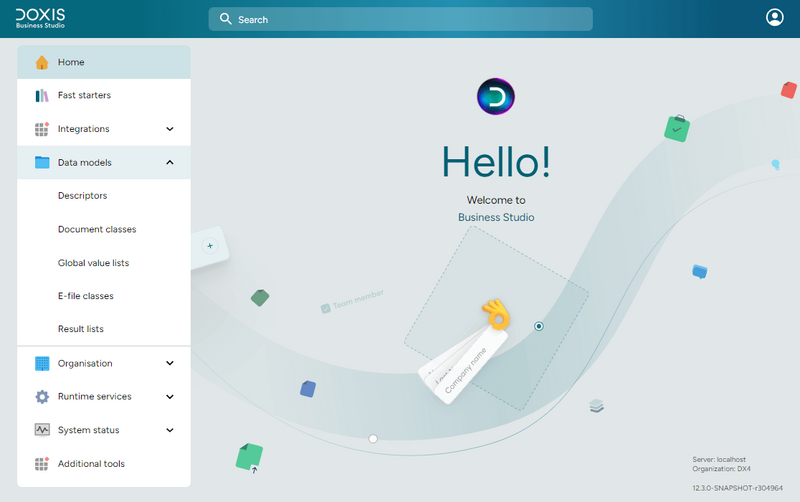Image resolution: width=800 pixels, height=502 pixels.
Task: Expand the Organisation section chevron
Action: click(170, 363)
